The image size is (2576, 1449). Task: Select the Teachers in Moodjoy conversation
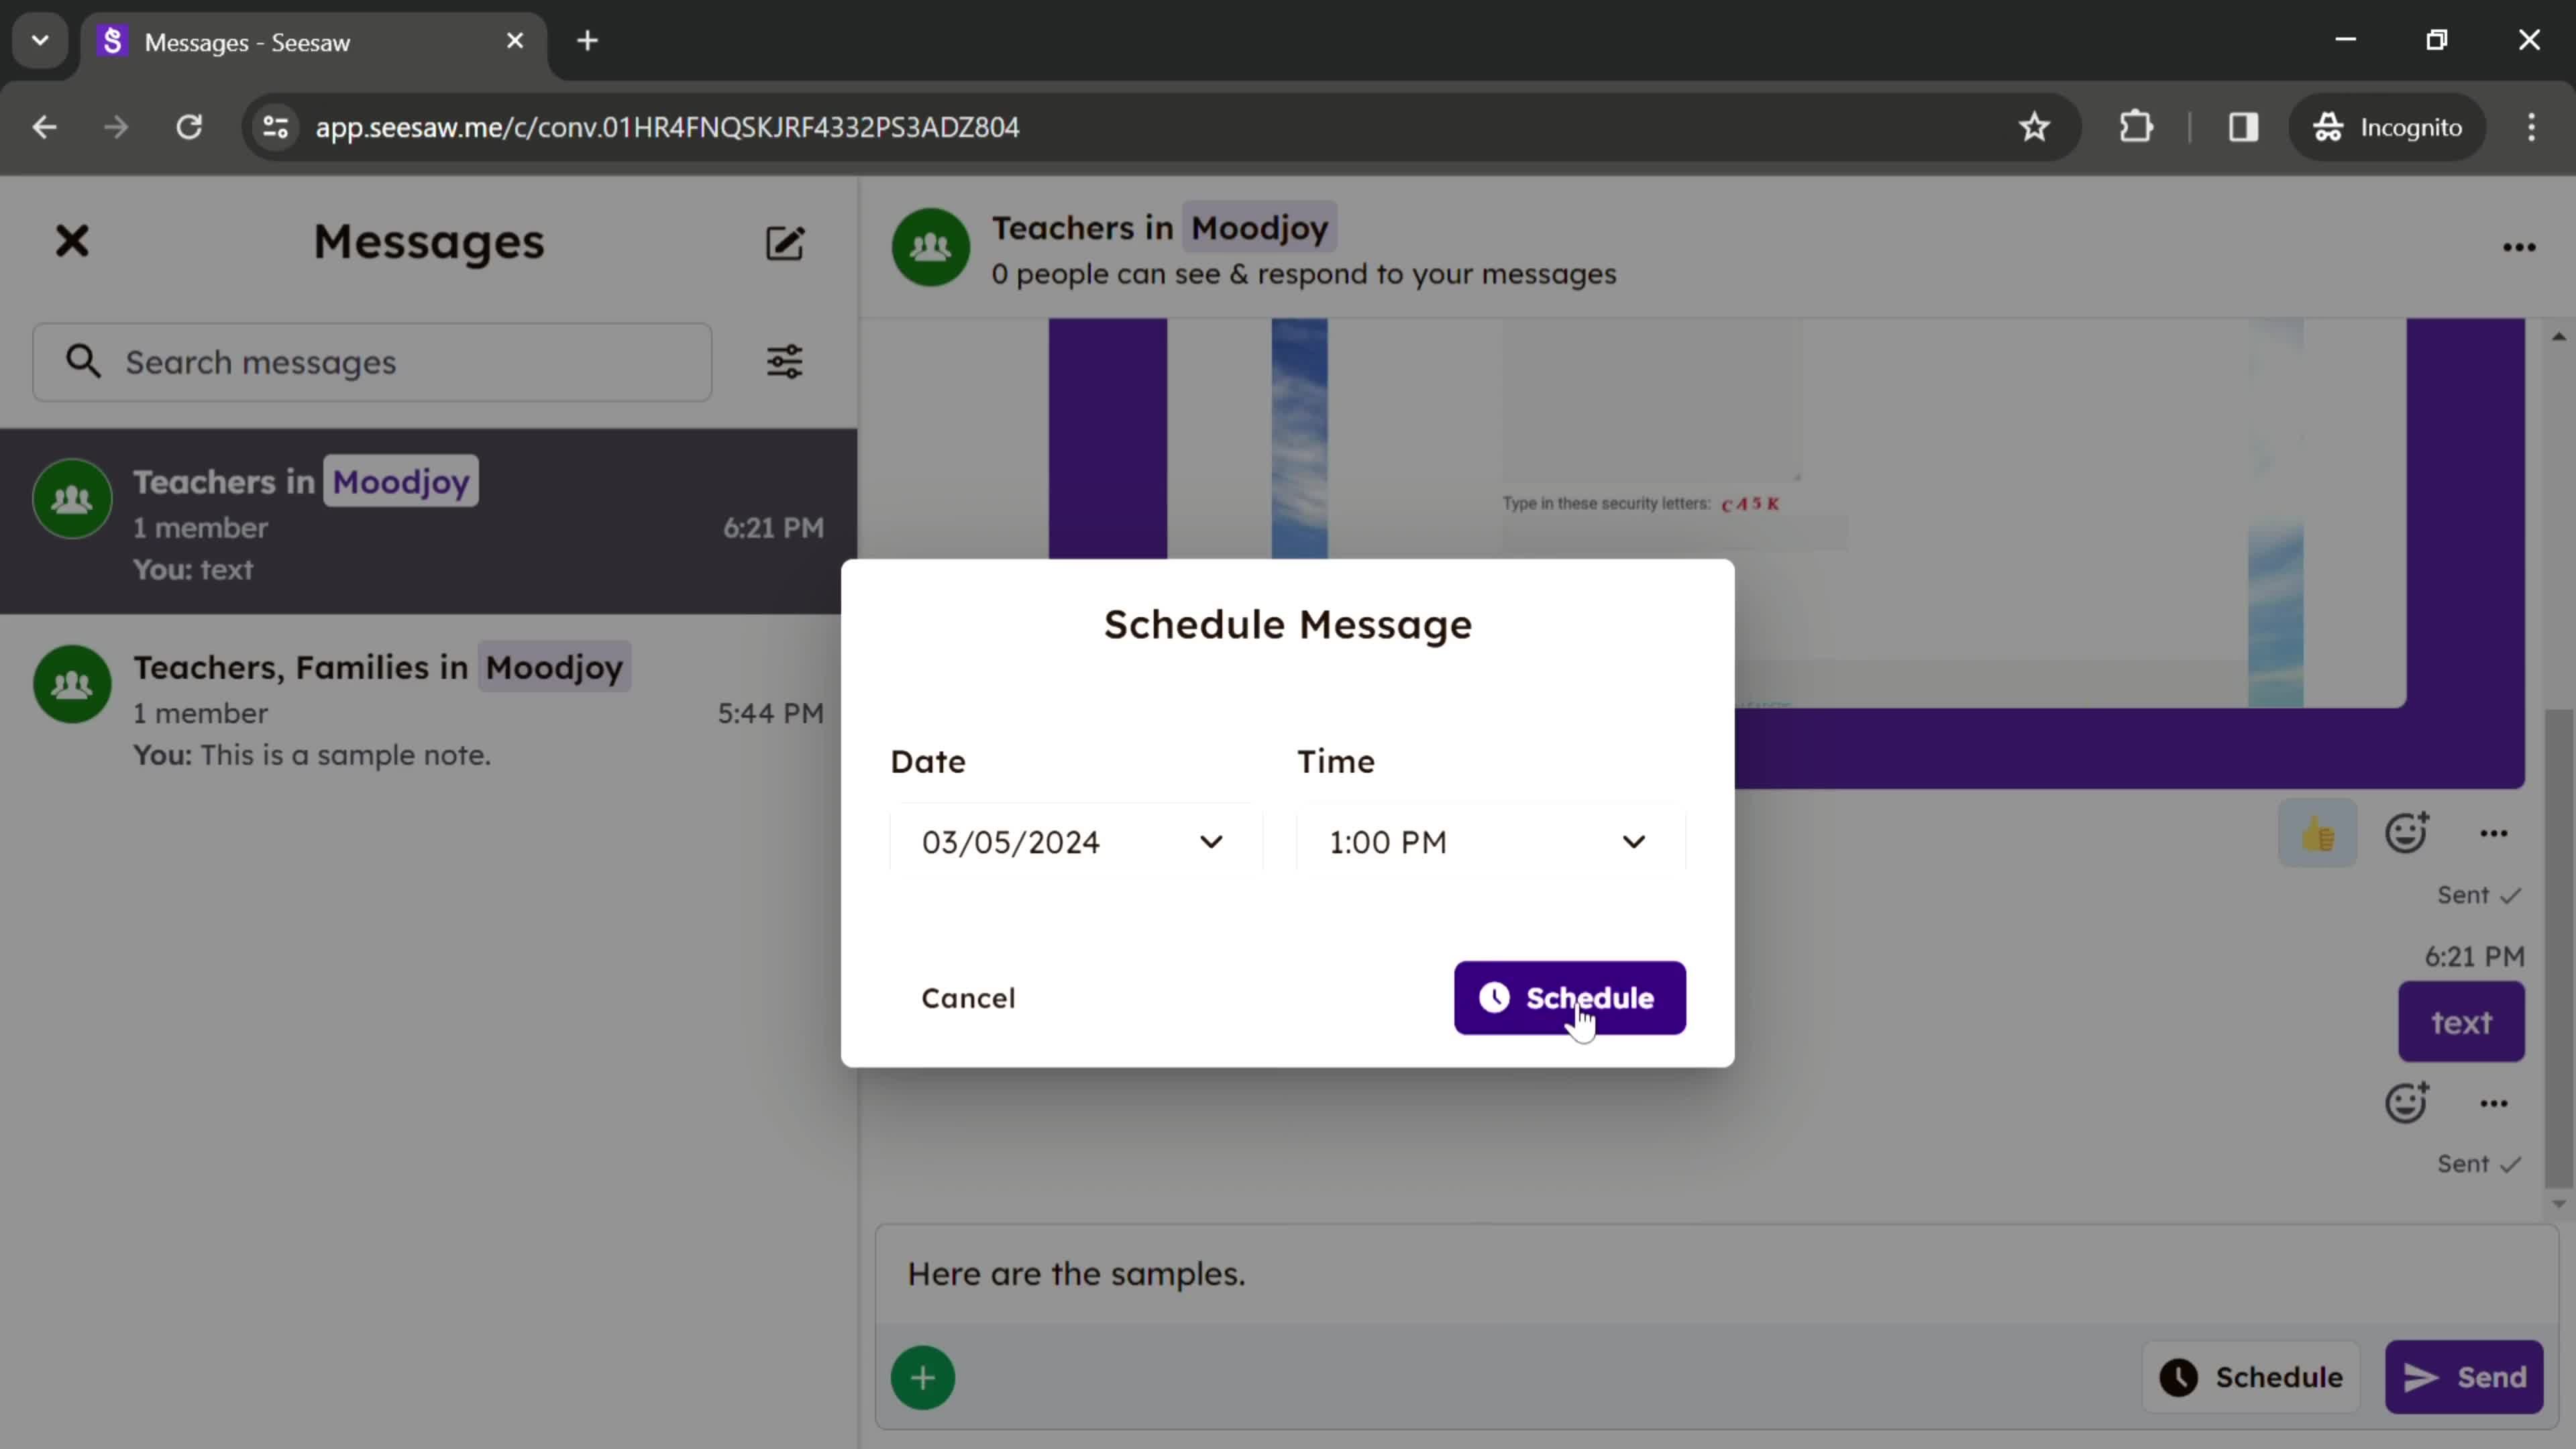click(x=427, y=522)
